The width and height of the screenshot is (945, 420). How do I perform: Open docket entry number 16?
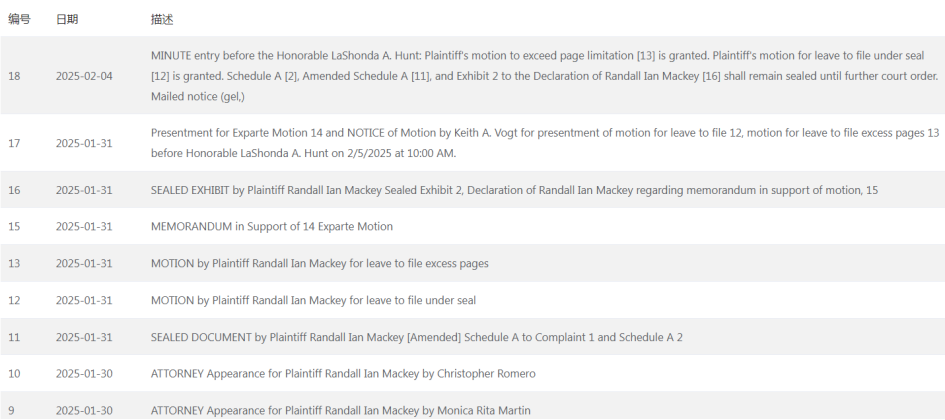(14, 190)
